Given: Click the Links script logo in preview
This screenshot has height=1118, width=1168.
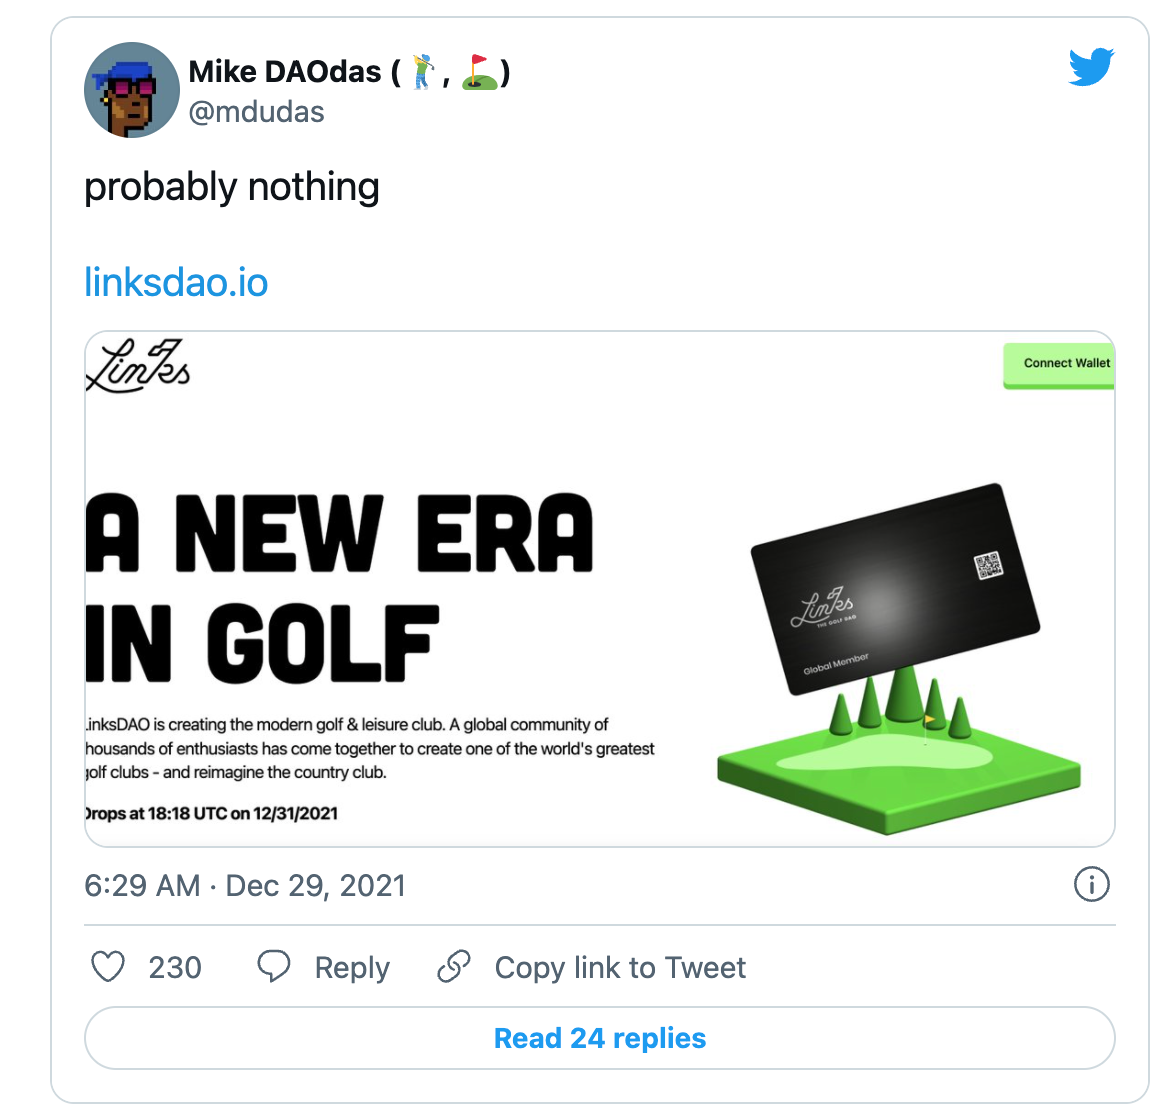Looking at the screenshot, I should pyautogui.click(x=139, y=366).
